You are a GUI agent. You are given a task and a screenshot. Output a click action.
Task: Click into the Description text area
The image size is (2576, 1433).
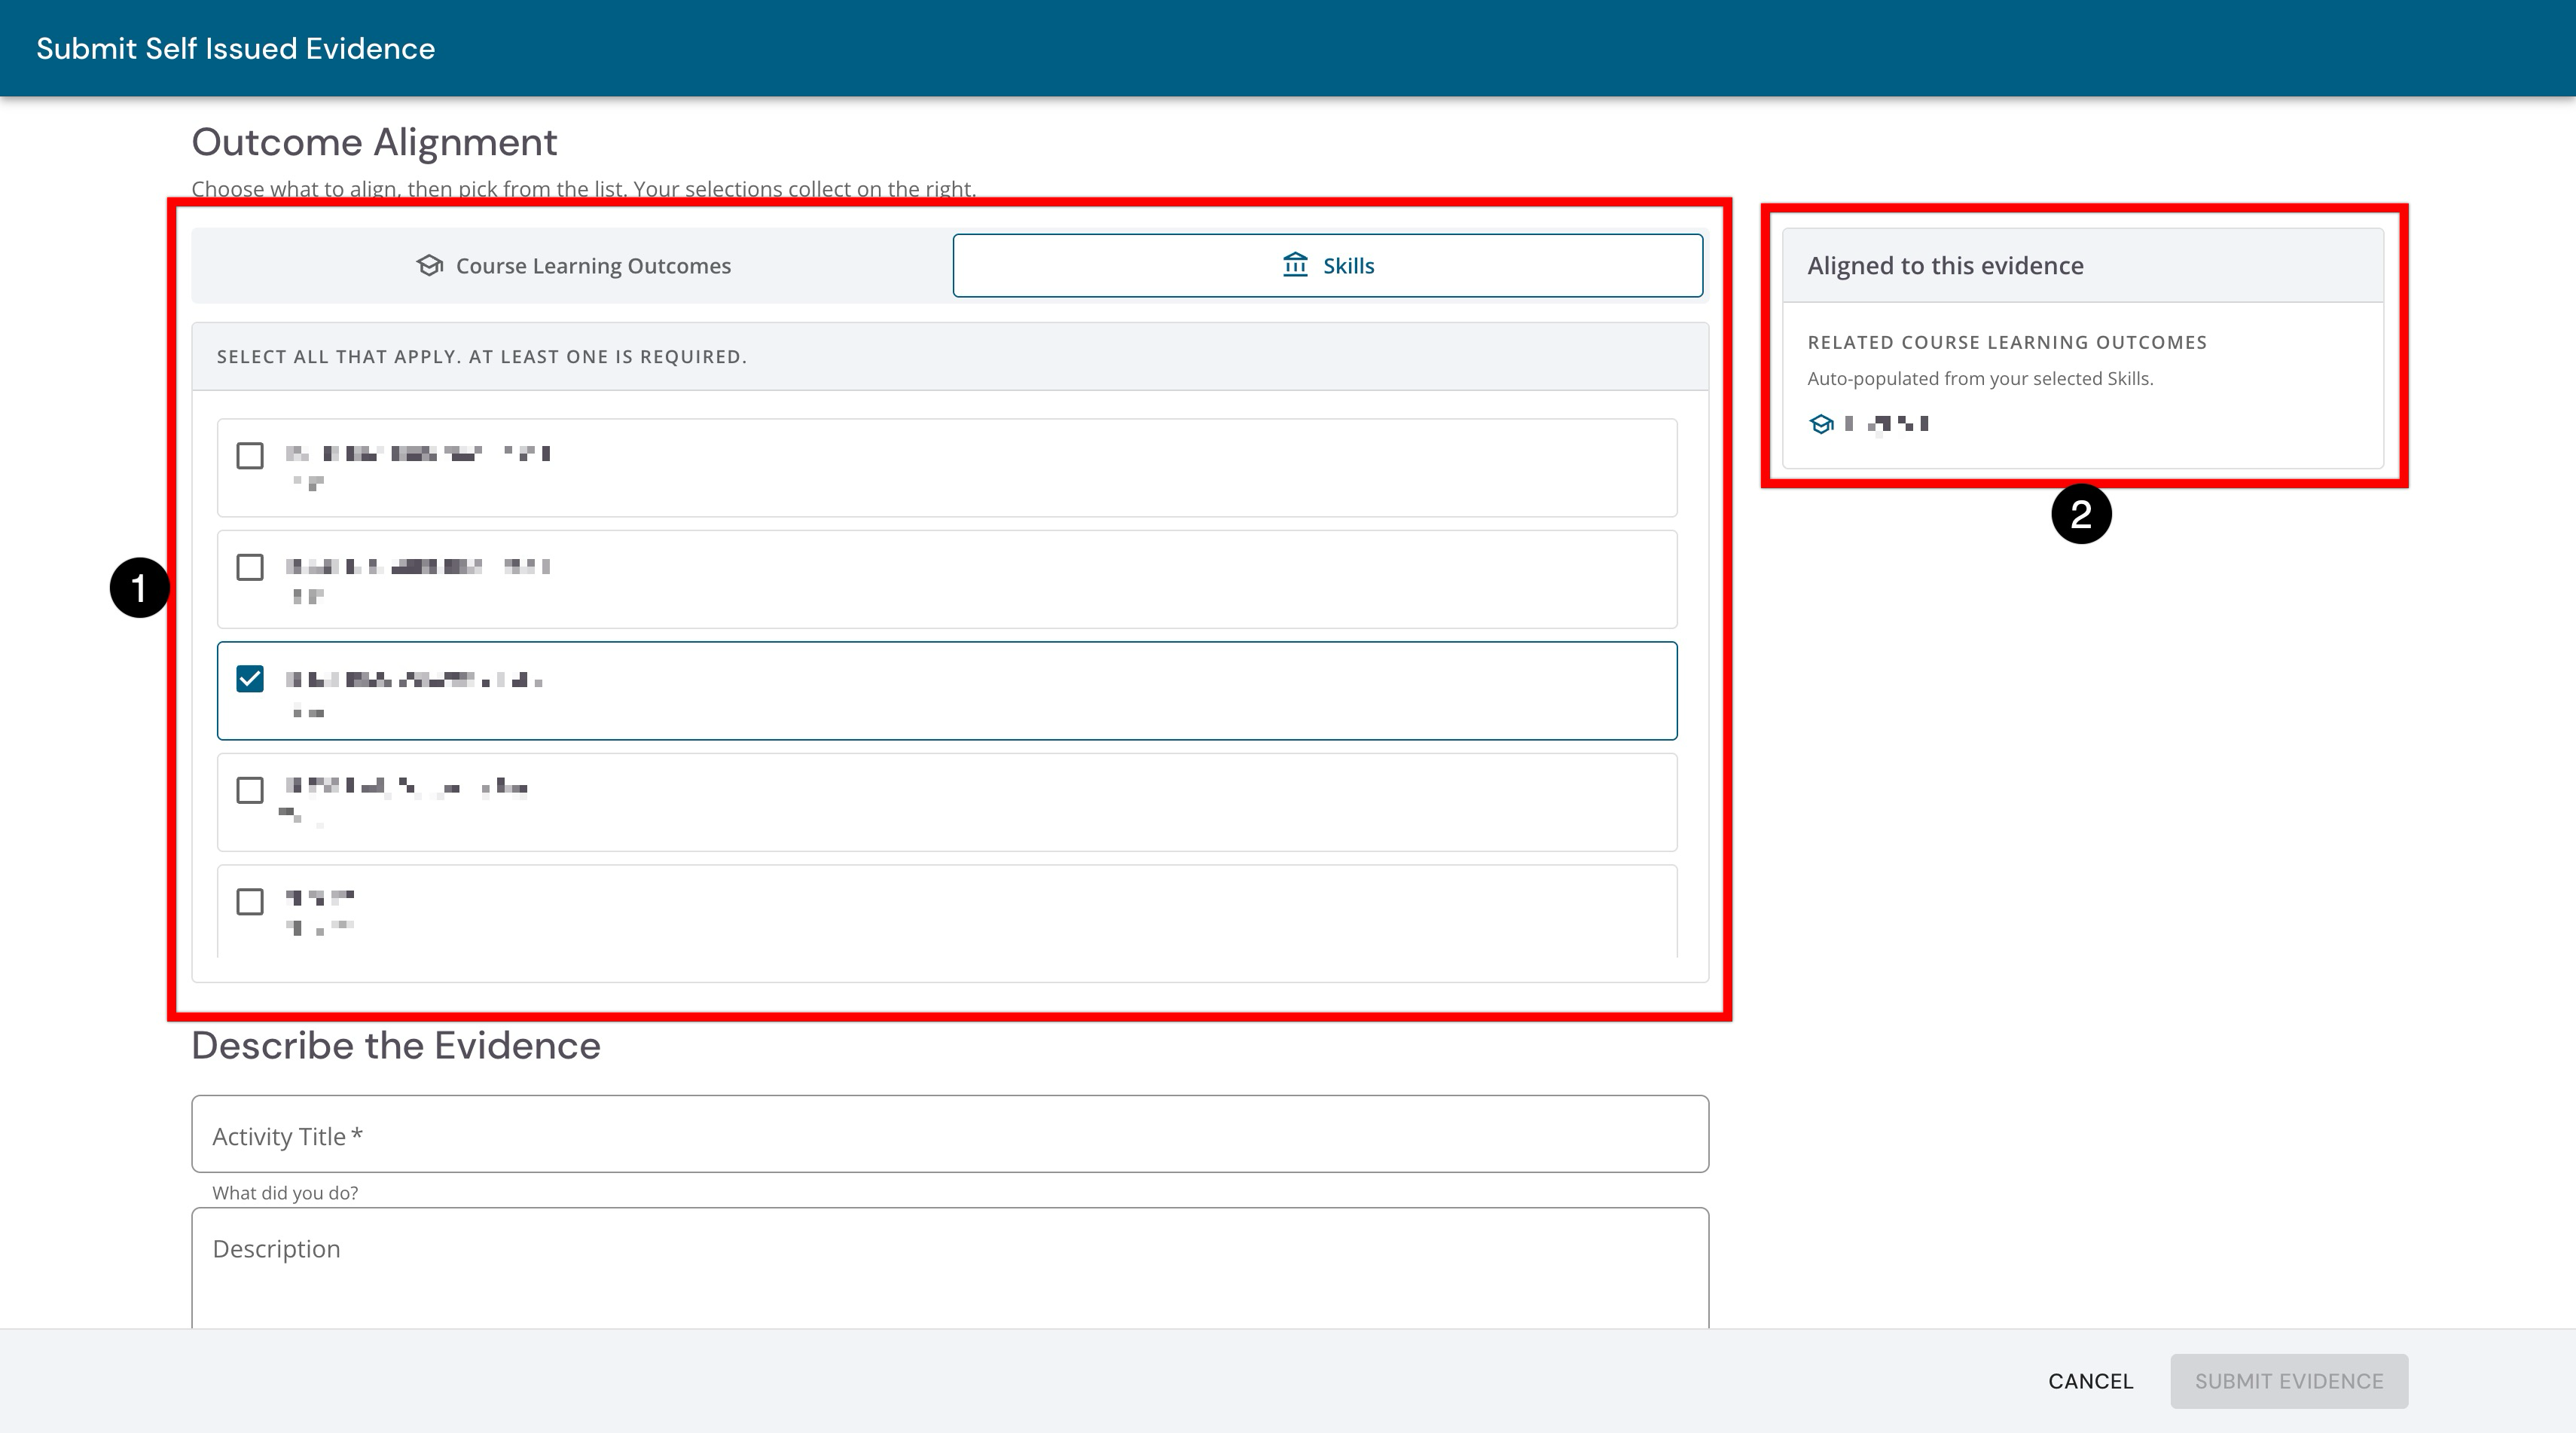coord(950,1268)
